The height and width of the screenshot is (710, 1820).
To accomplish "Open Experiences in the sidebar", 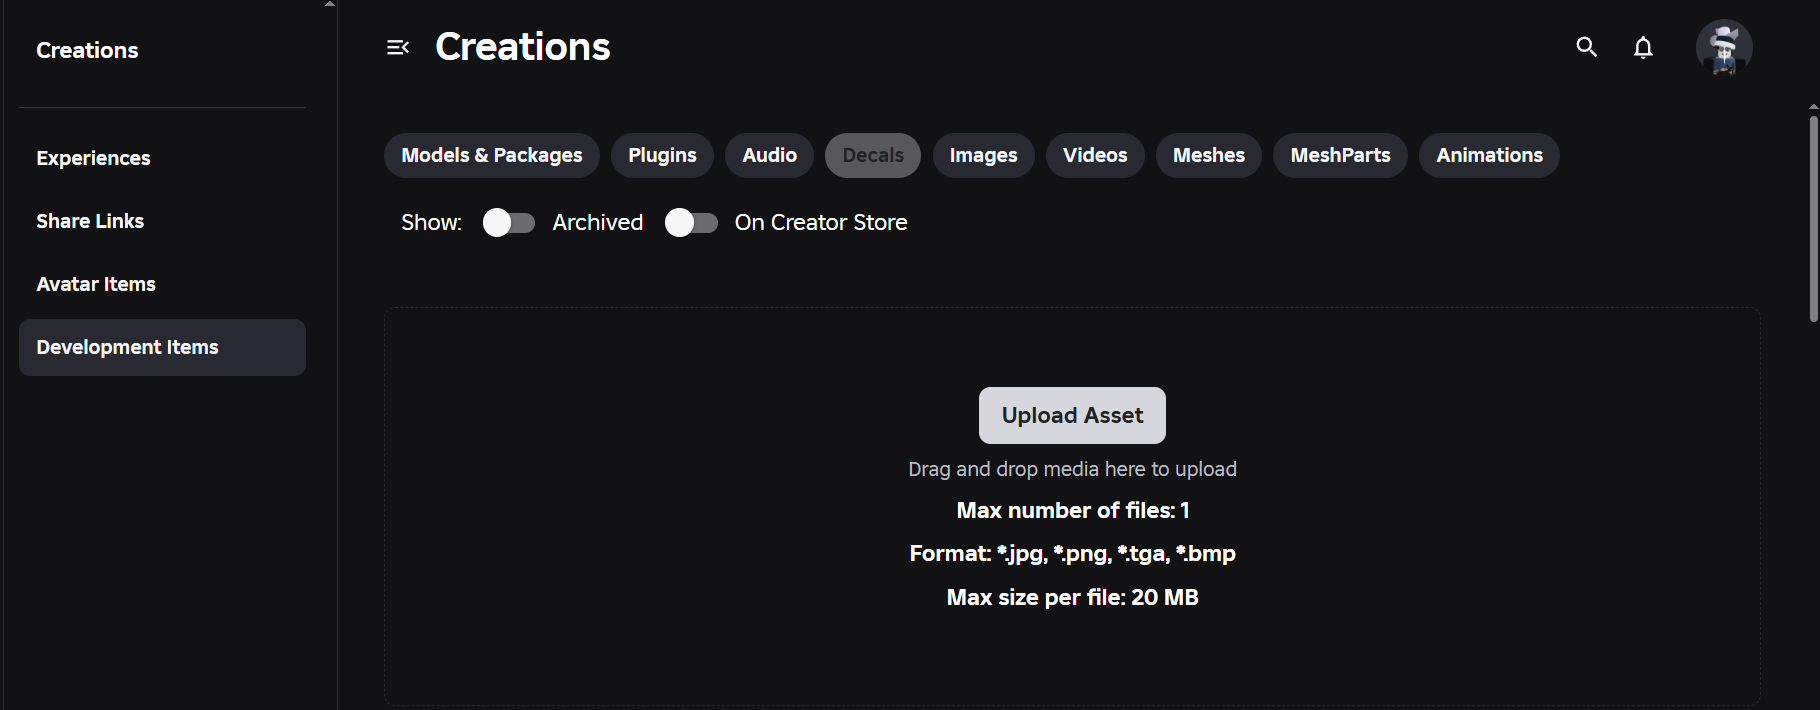I will tap(162, 158).
